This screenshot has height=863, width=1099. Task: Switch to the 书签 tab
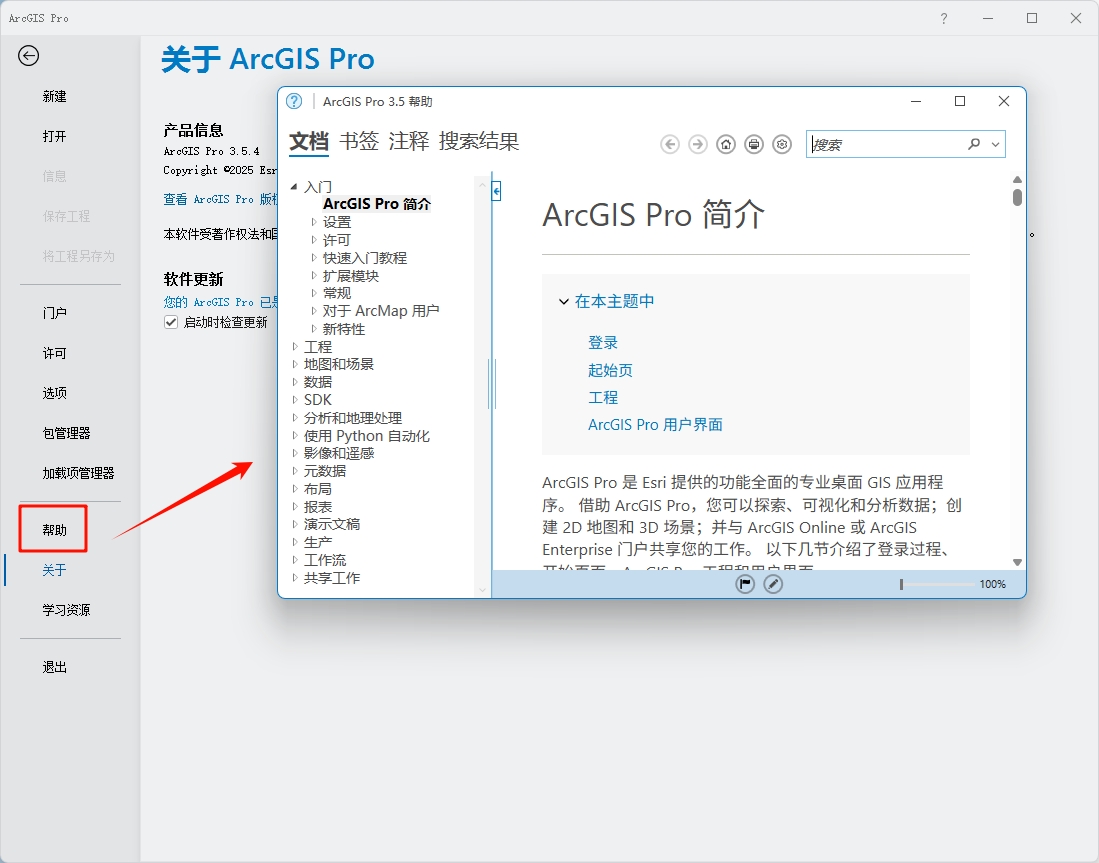click(358, 142)
